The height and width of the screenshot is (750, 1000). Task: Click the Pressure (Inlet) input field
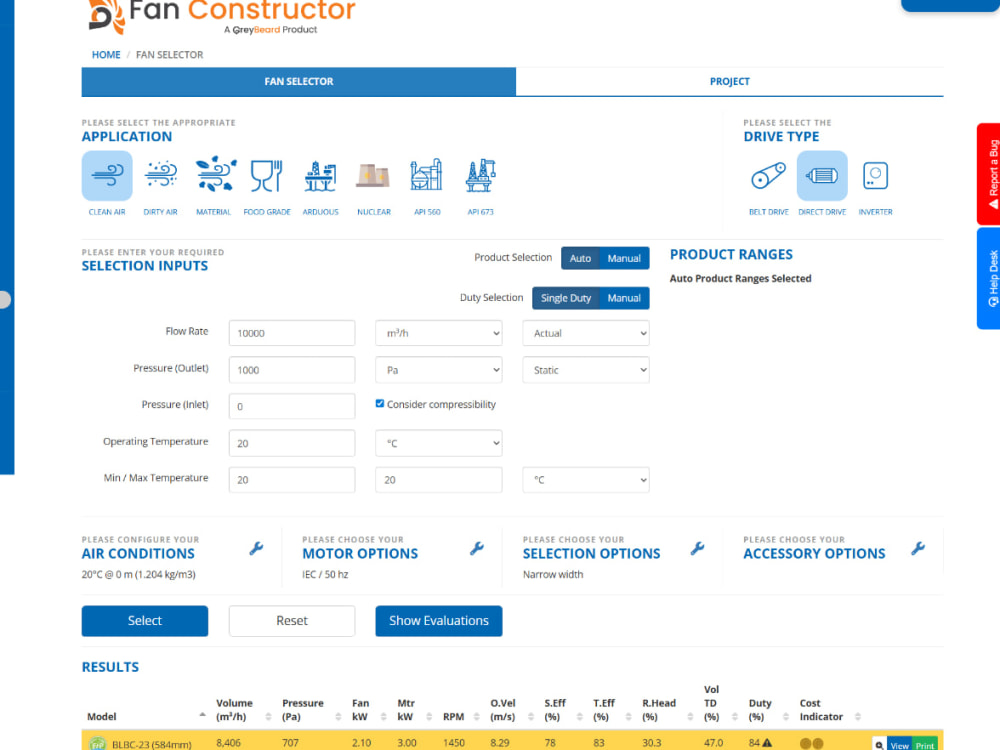292,406
